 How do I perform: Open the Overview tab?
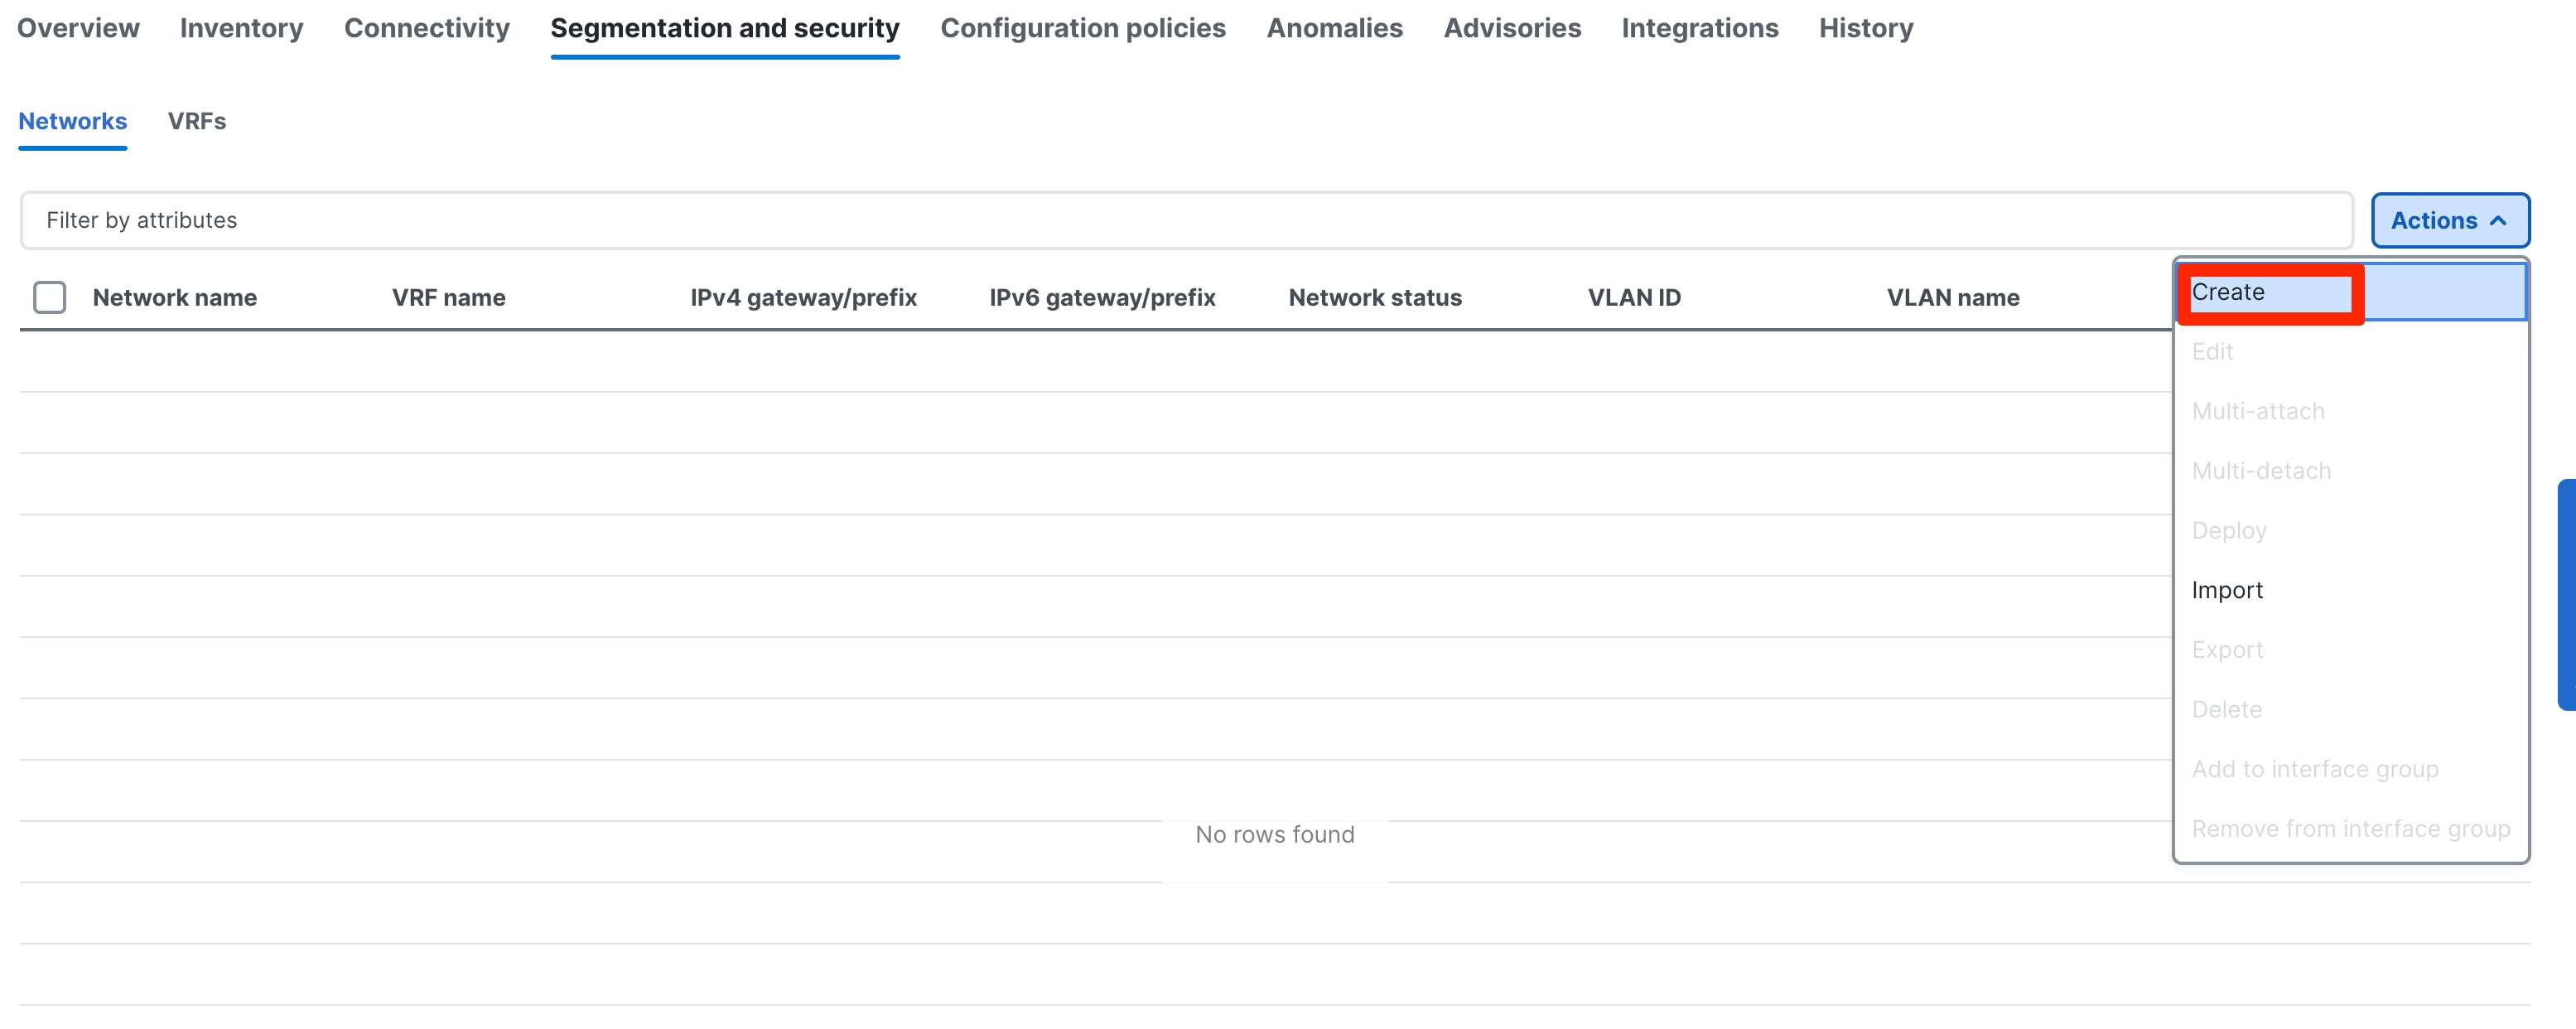coord(77,28)
